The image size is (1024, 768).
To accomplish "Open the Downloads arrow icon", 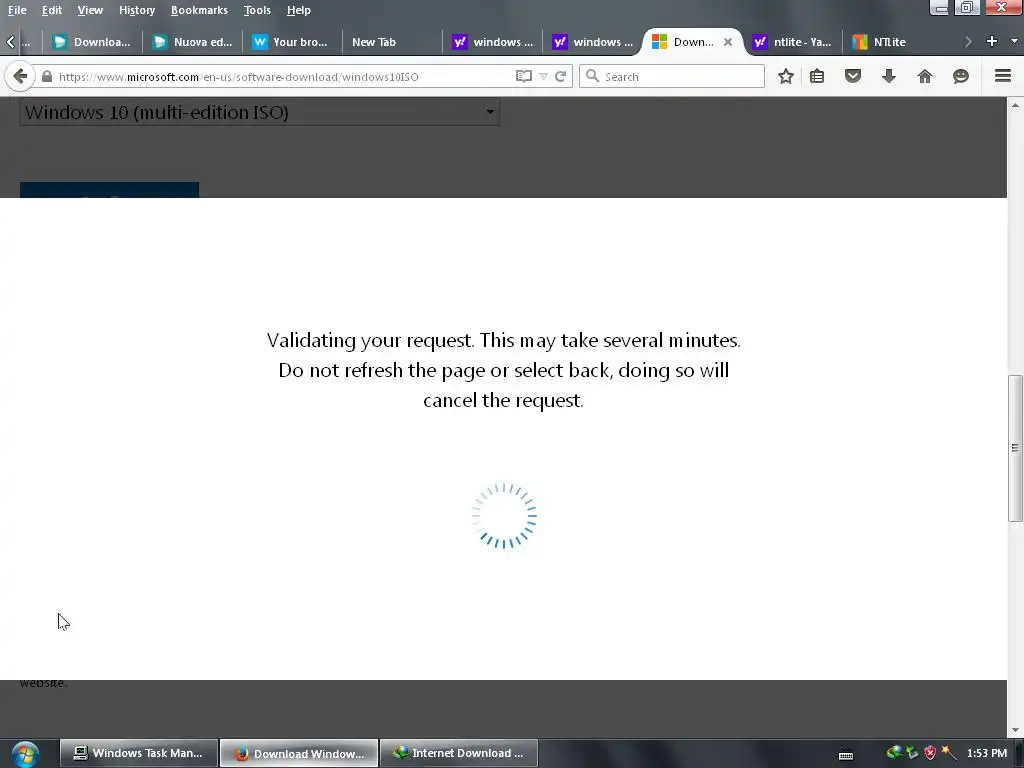I will click(x=889, y=76).
